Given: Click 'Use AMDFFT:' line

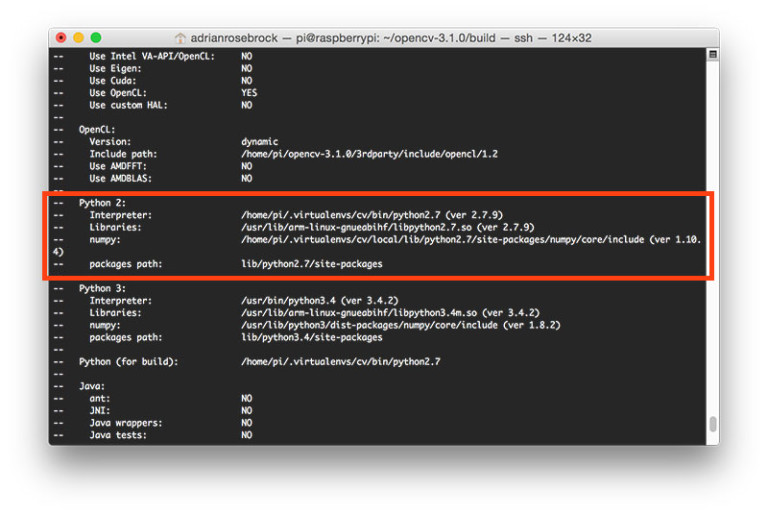Looking at the screenshot, I should click(x=118, y=166).
